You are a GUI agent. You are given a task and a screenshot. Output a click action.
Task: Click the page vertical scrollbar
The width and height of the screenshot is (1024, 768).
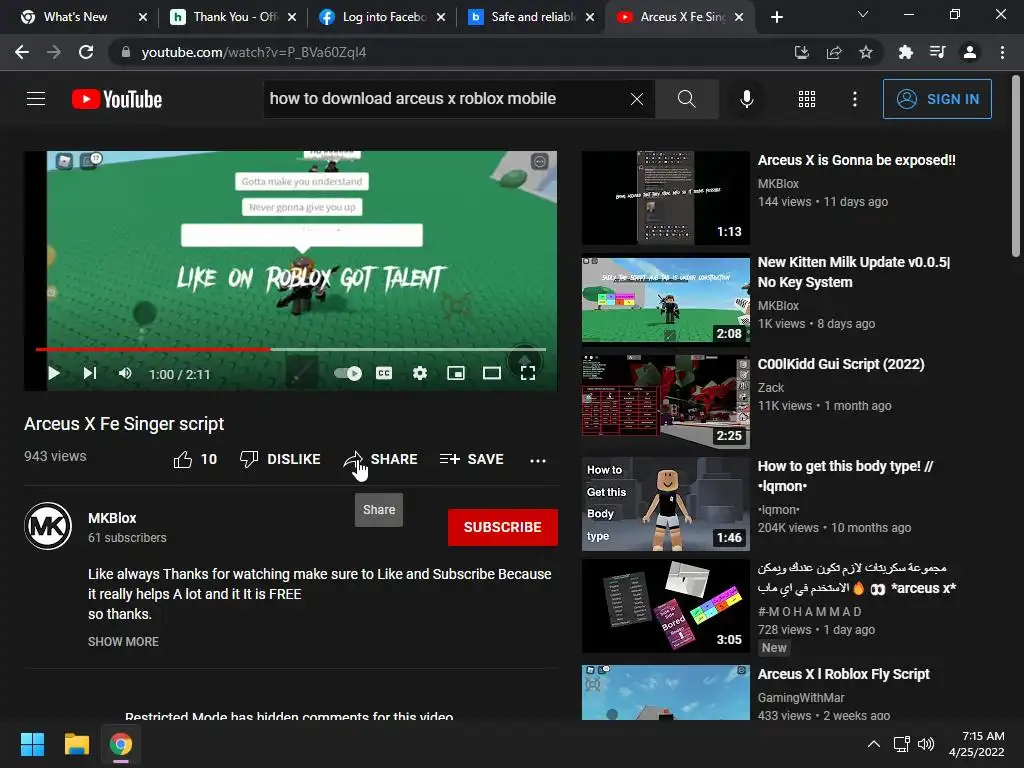1016,167
